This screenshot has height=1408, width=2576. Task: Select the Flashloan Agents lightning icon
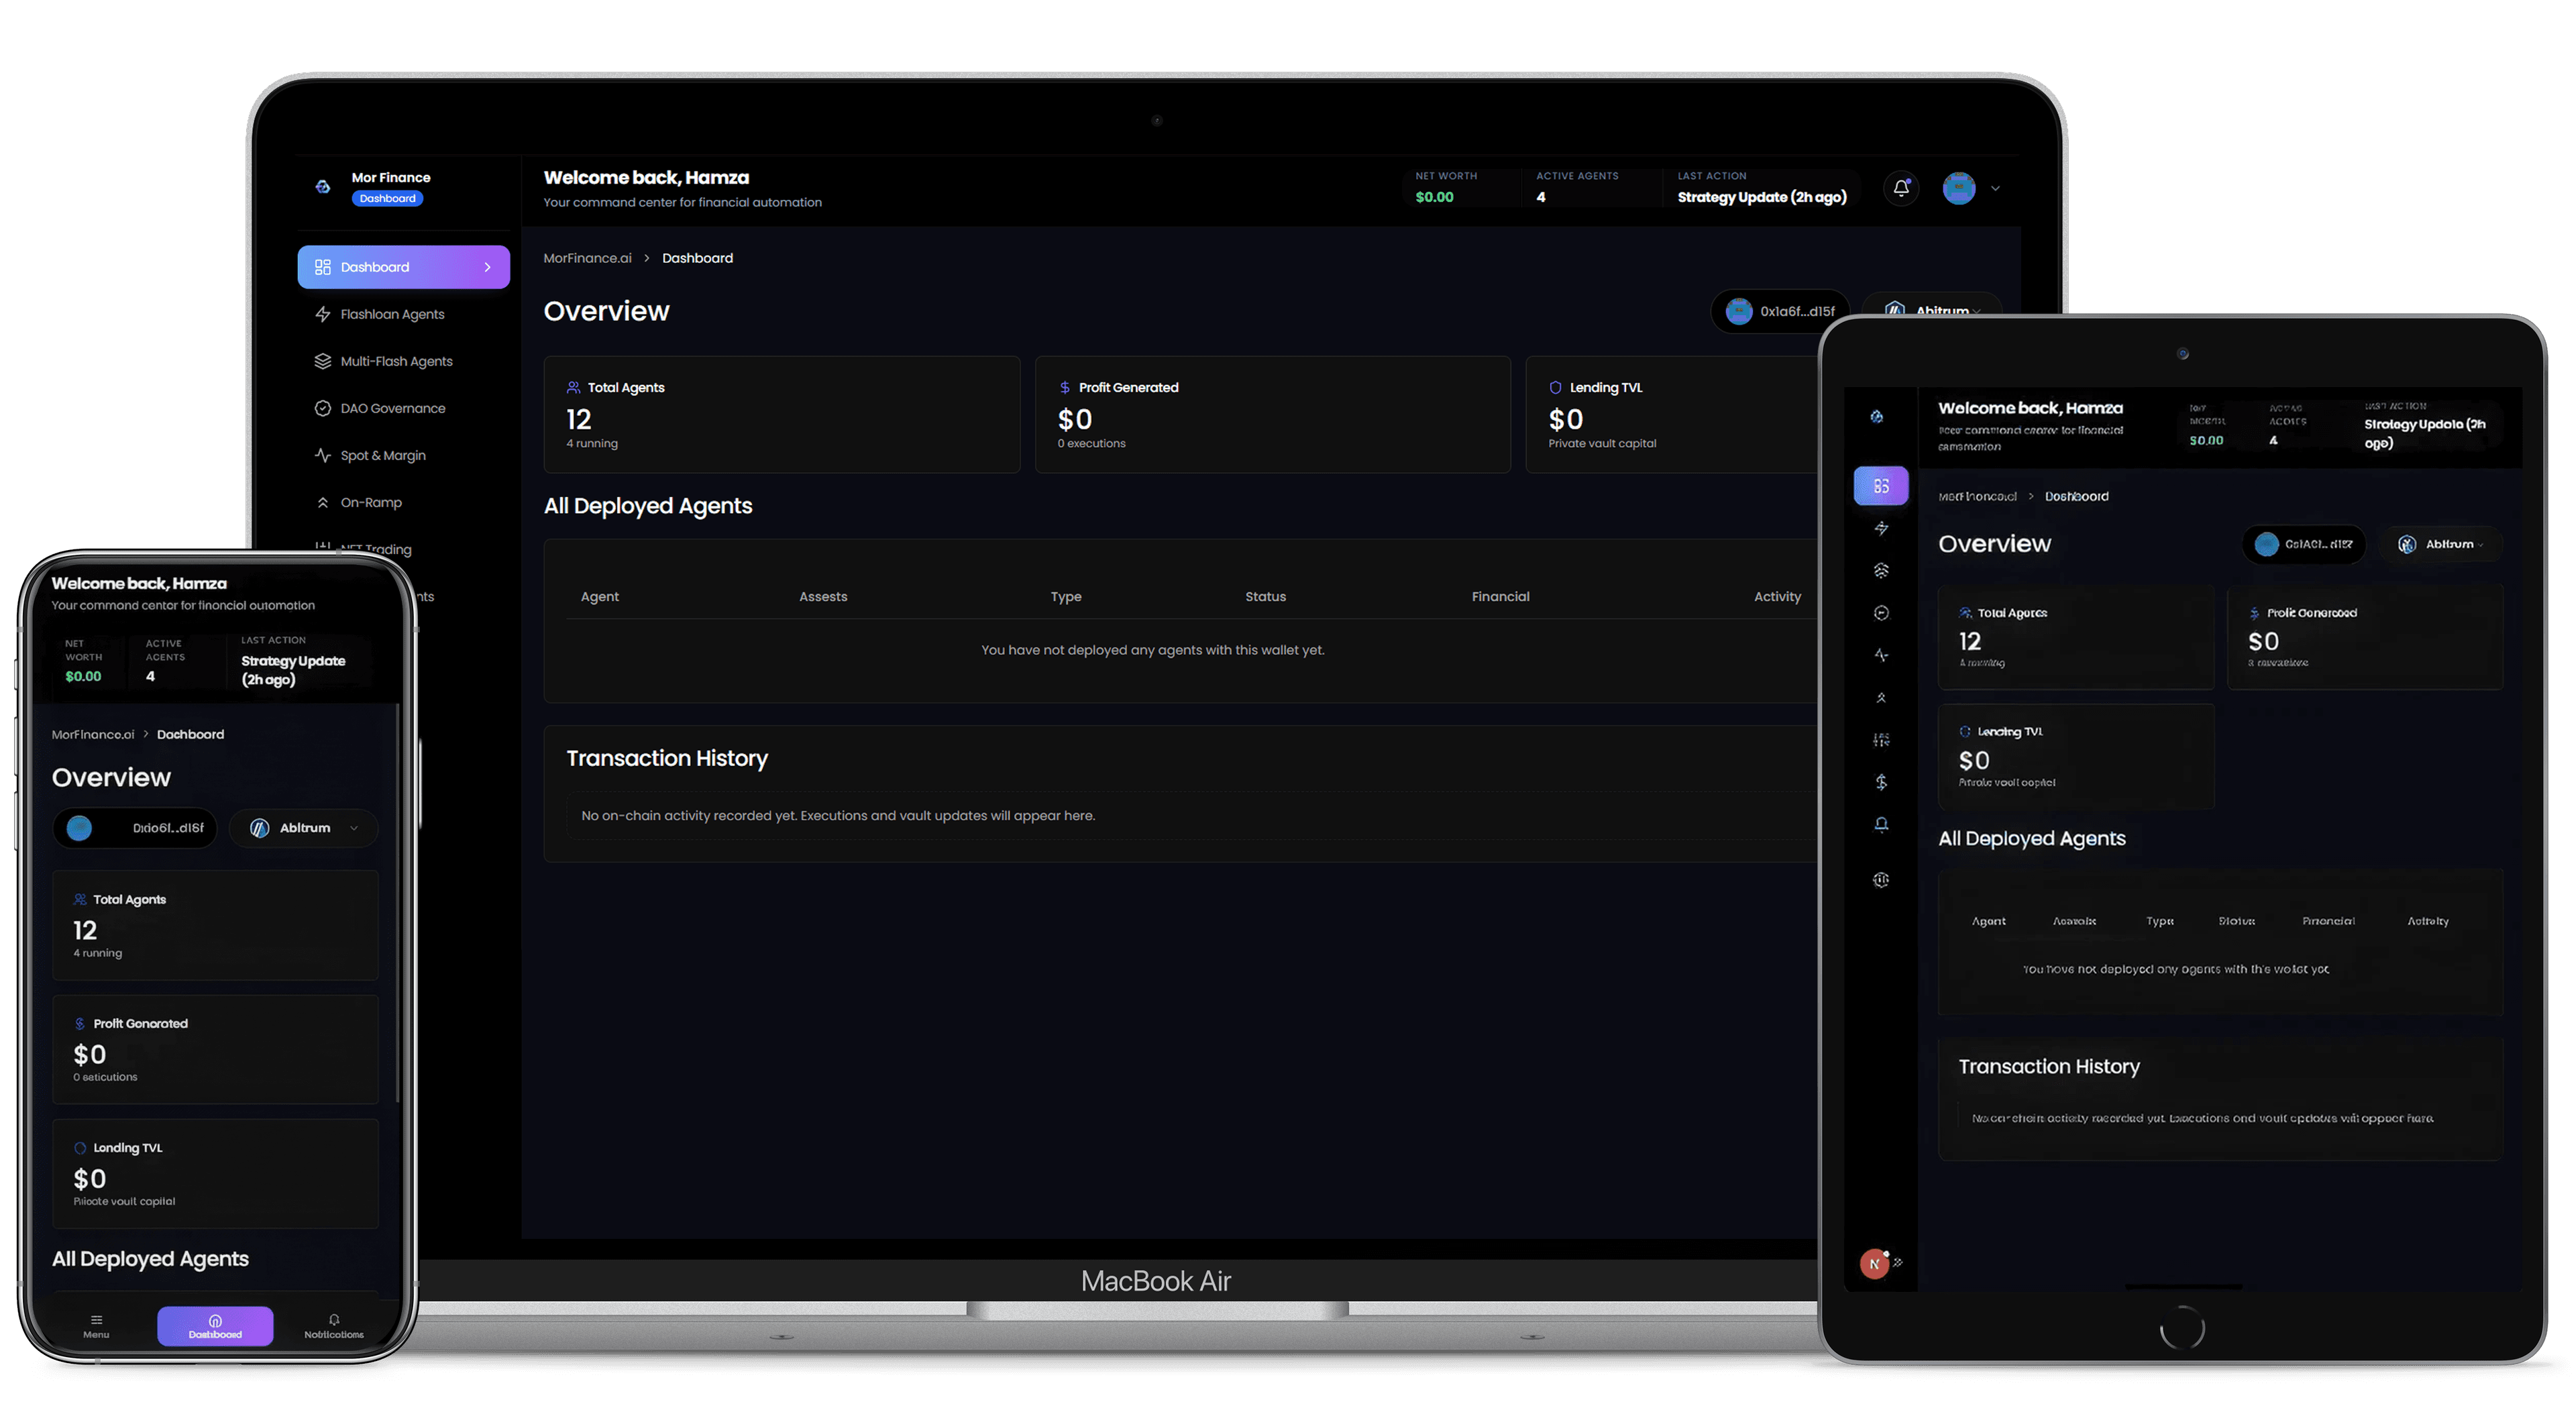point(323,314)
